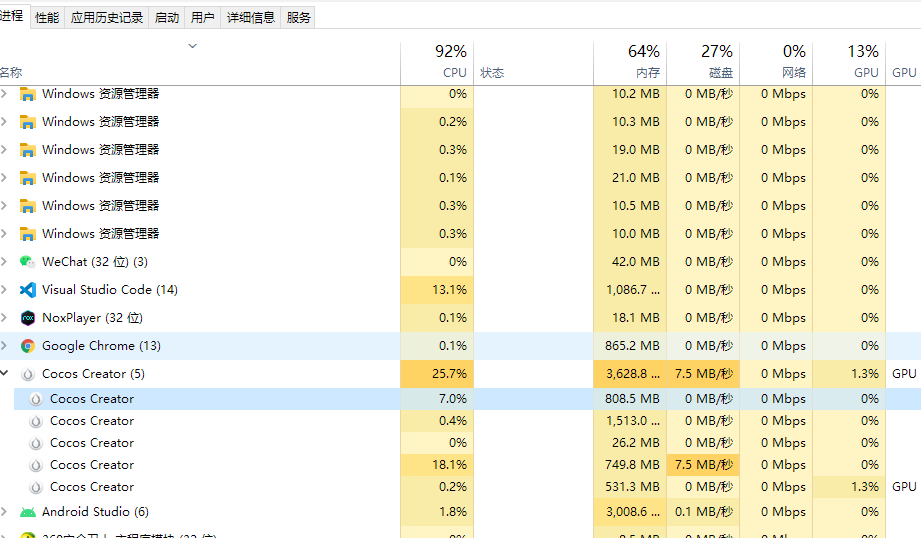Click the WeChat app icon
The width and height of the screenshot is (921, 538).
coord(28,261)
